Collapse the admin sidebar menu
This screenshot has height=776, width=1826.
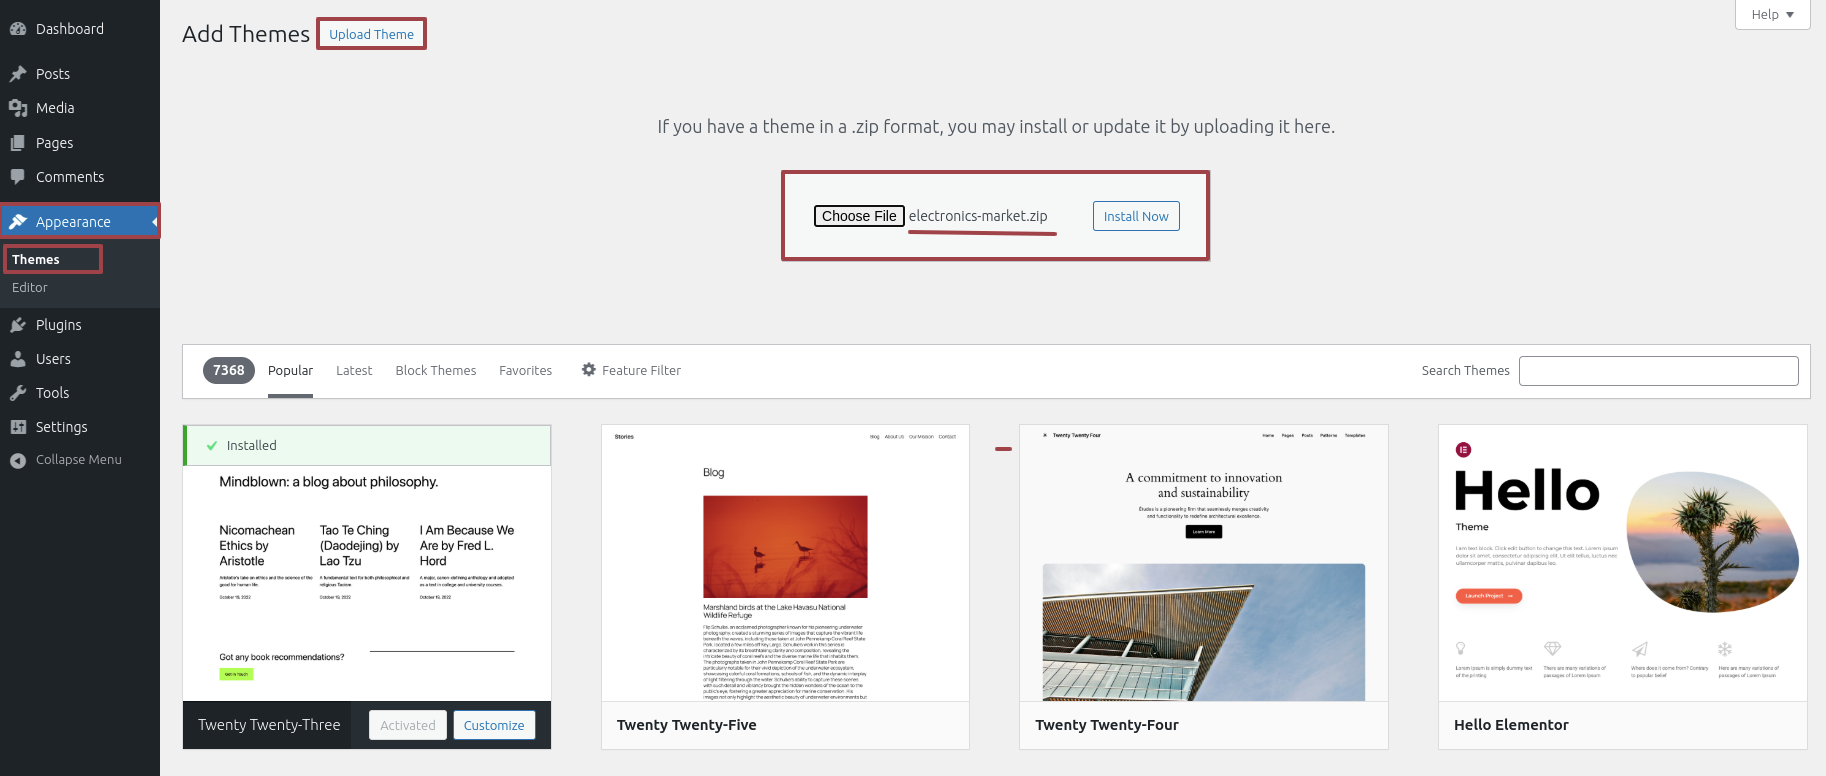pos(80,460)
